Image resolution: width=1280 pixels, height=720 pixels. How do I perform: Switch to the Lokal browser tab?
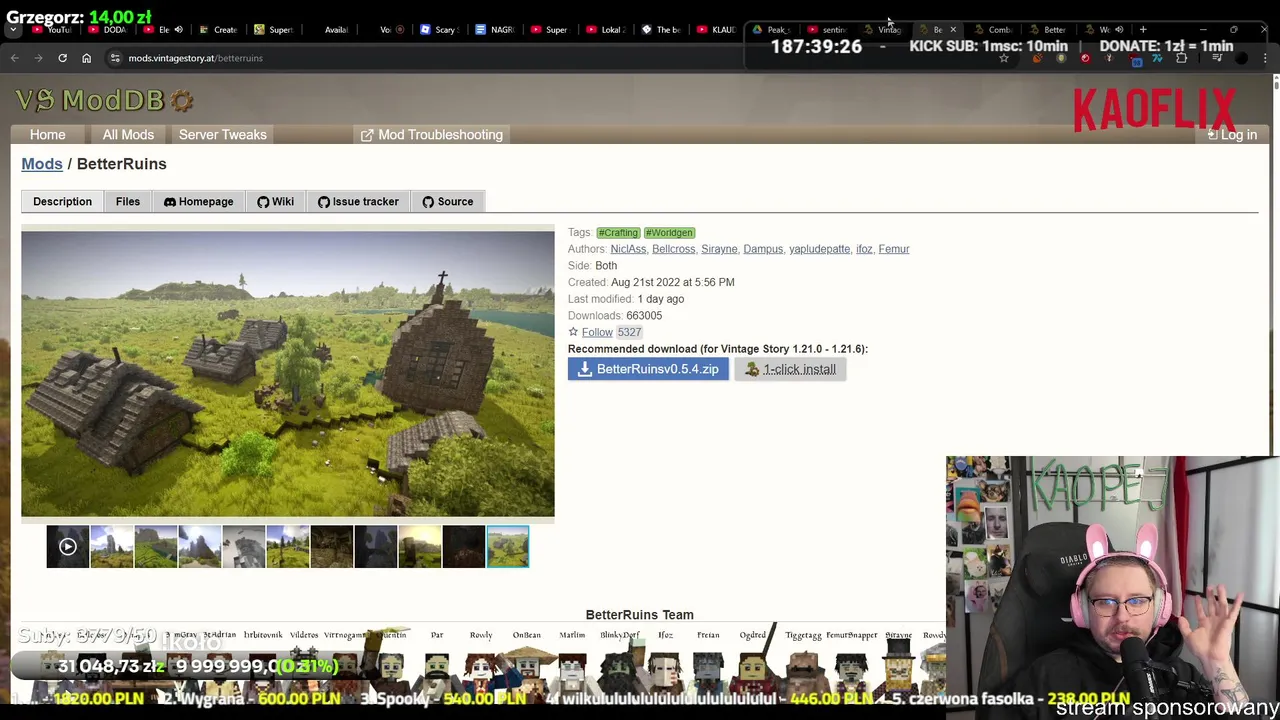coord(604,30)
